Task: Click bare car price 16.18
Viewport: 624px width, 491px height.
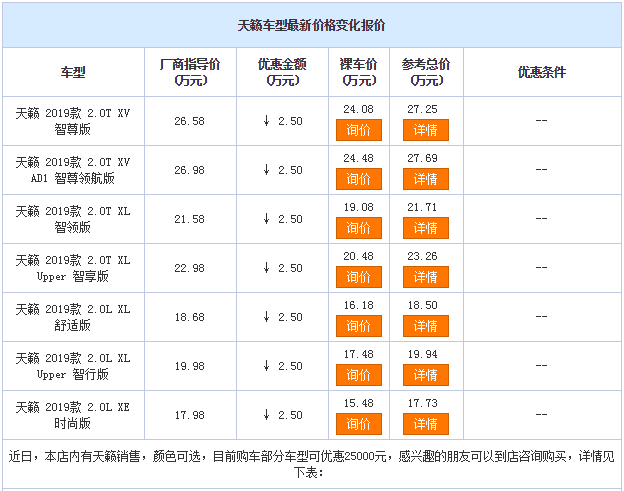Action: click(x=359, y=305)
